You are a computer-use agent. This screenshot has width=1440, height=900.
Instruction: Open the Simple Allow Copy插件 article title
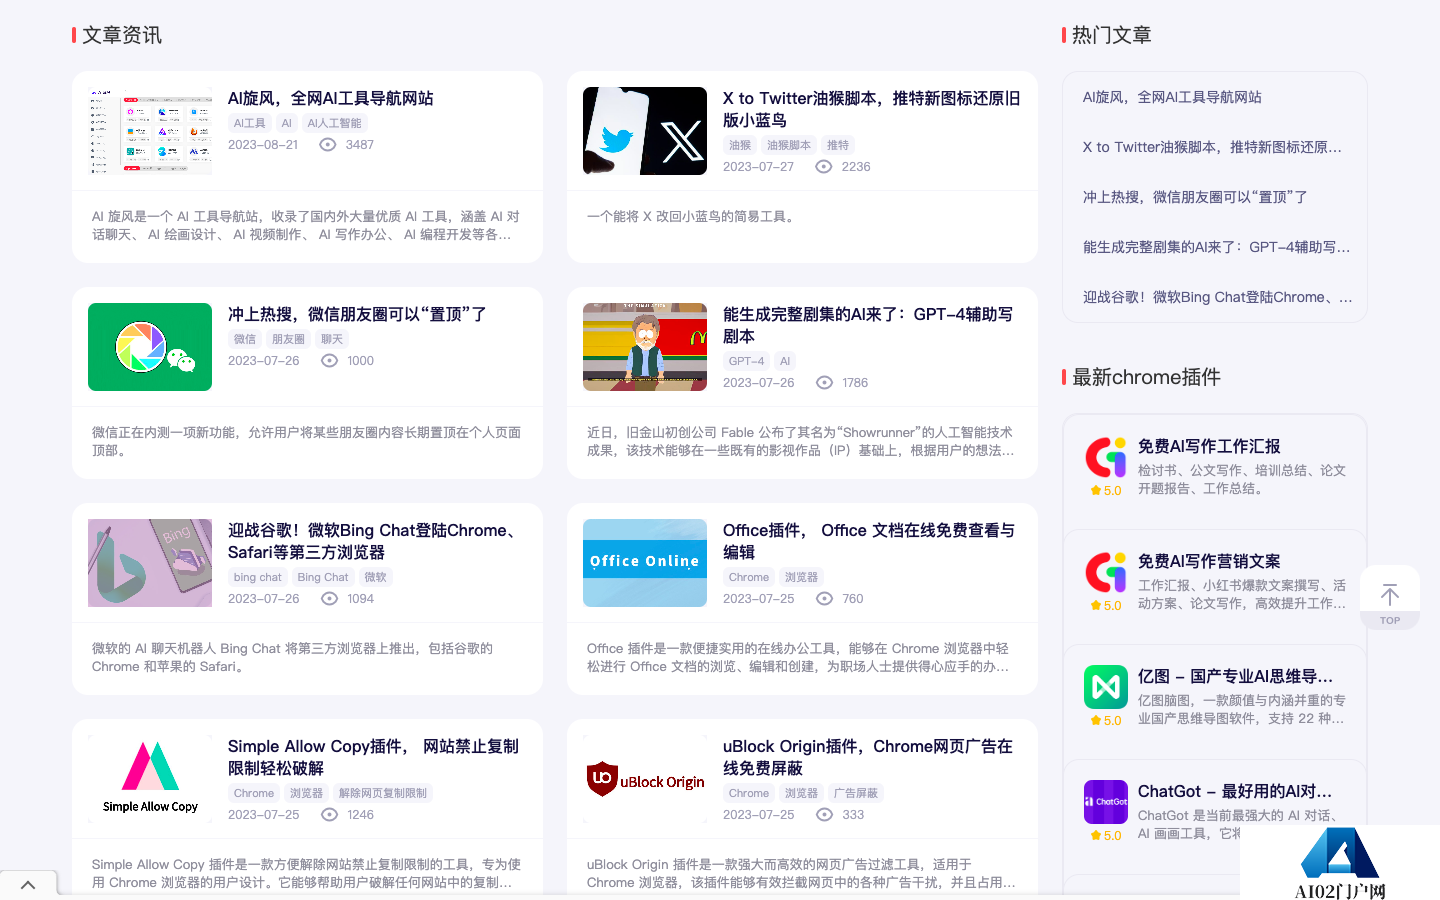click(373, 757)
